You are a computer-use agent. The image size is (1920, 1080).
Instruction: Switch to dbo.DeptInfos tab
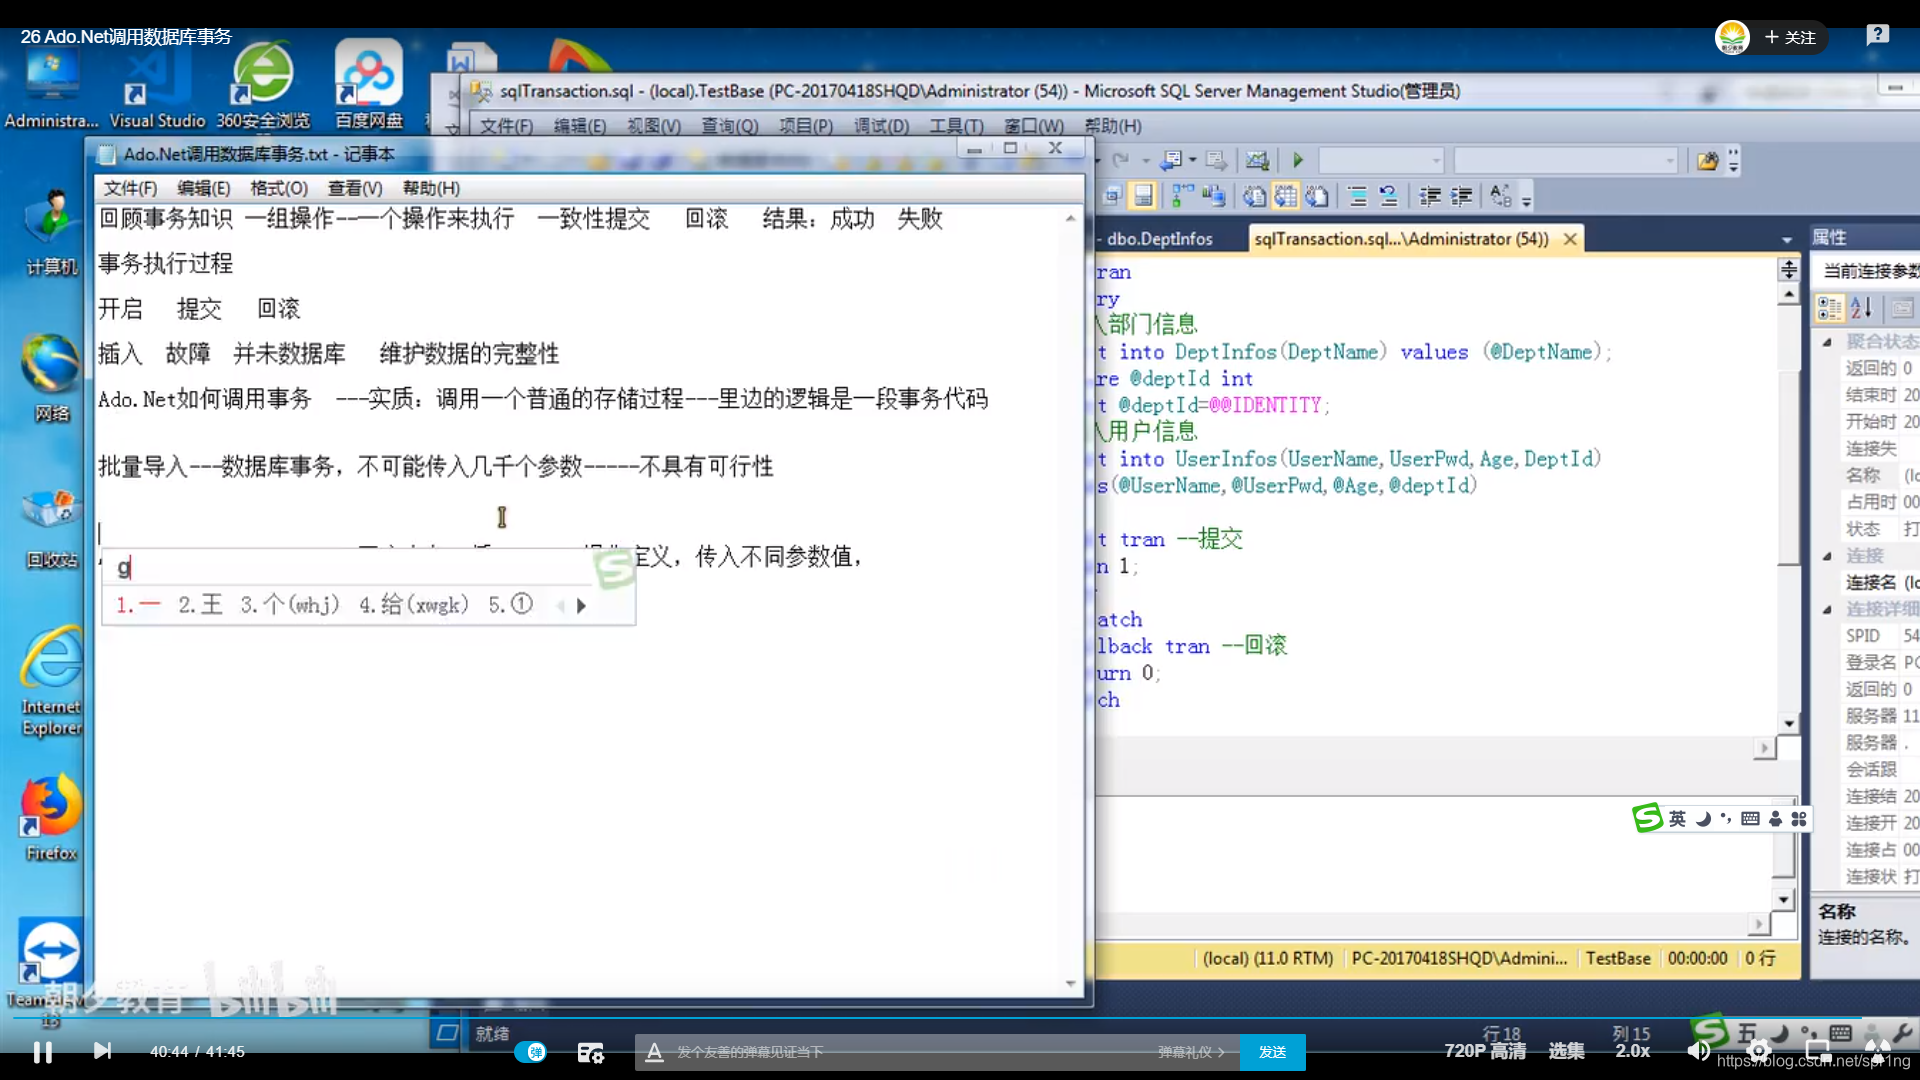1159,239
